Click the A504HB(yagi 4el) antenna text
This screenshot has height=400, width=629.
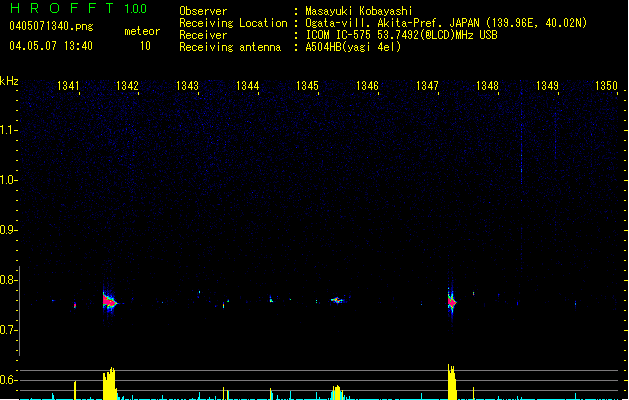click(353, 47)
